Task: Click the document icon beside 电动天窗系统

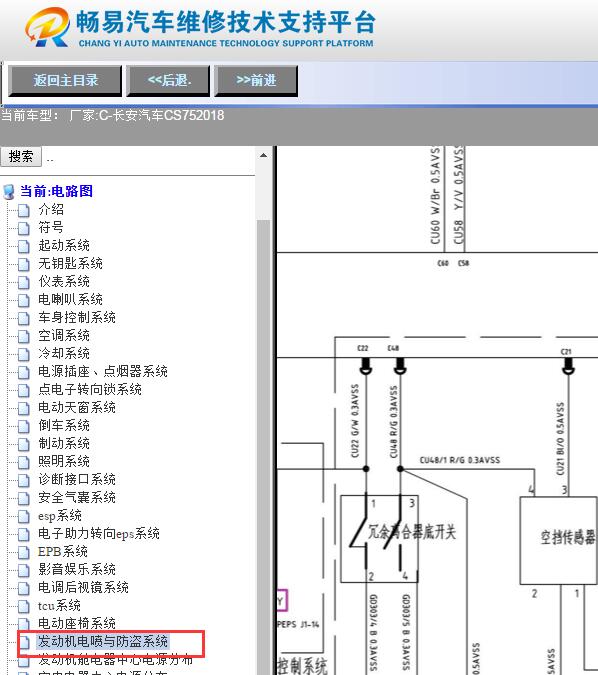Action: 24,409
